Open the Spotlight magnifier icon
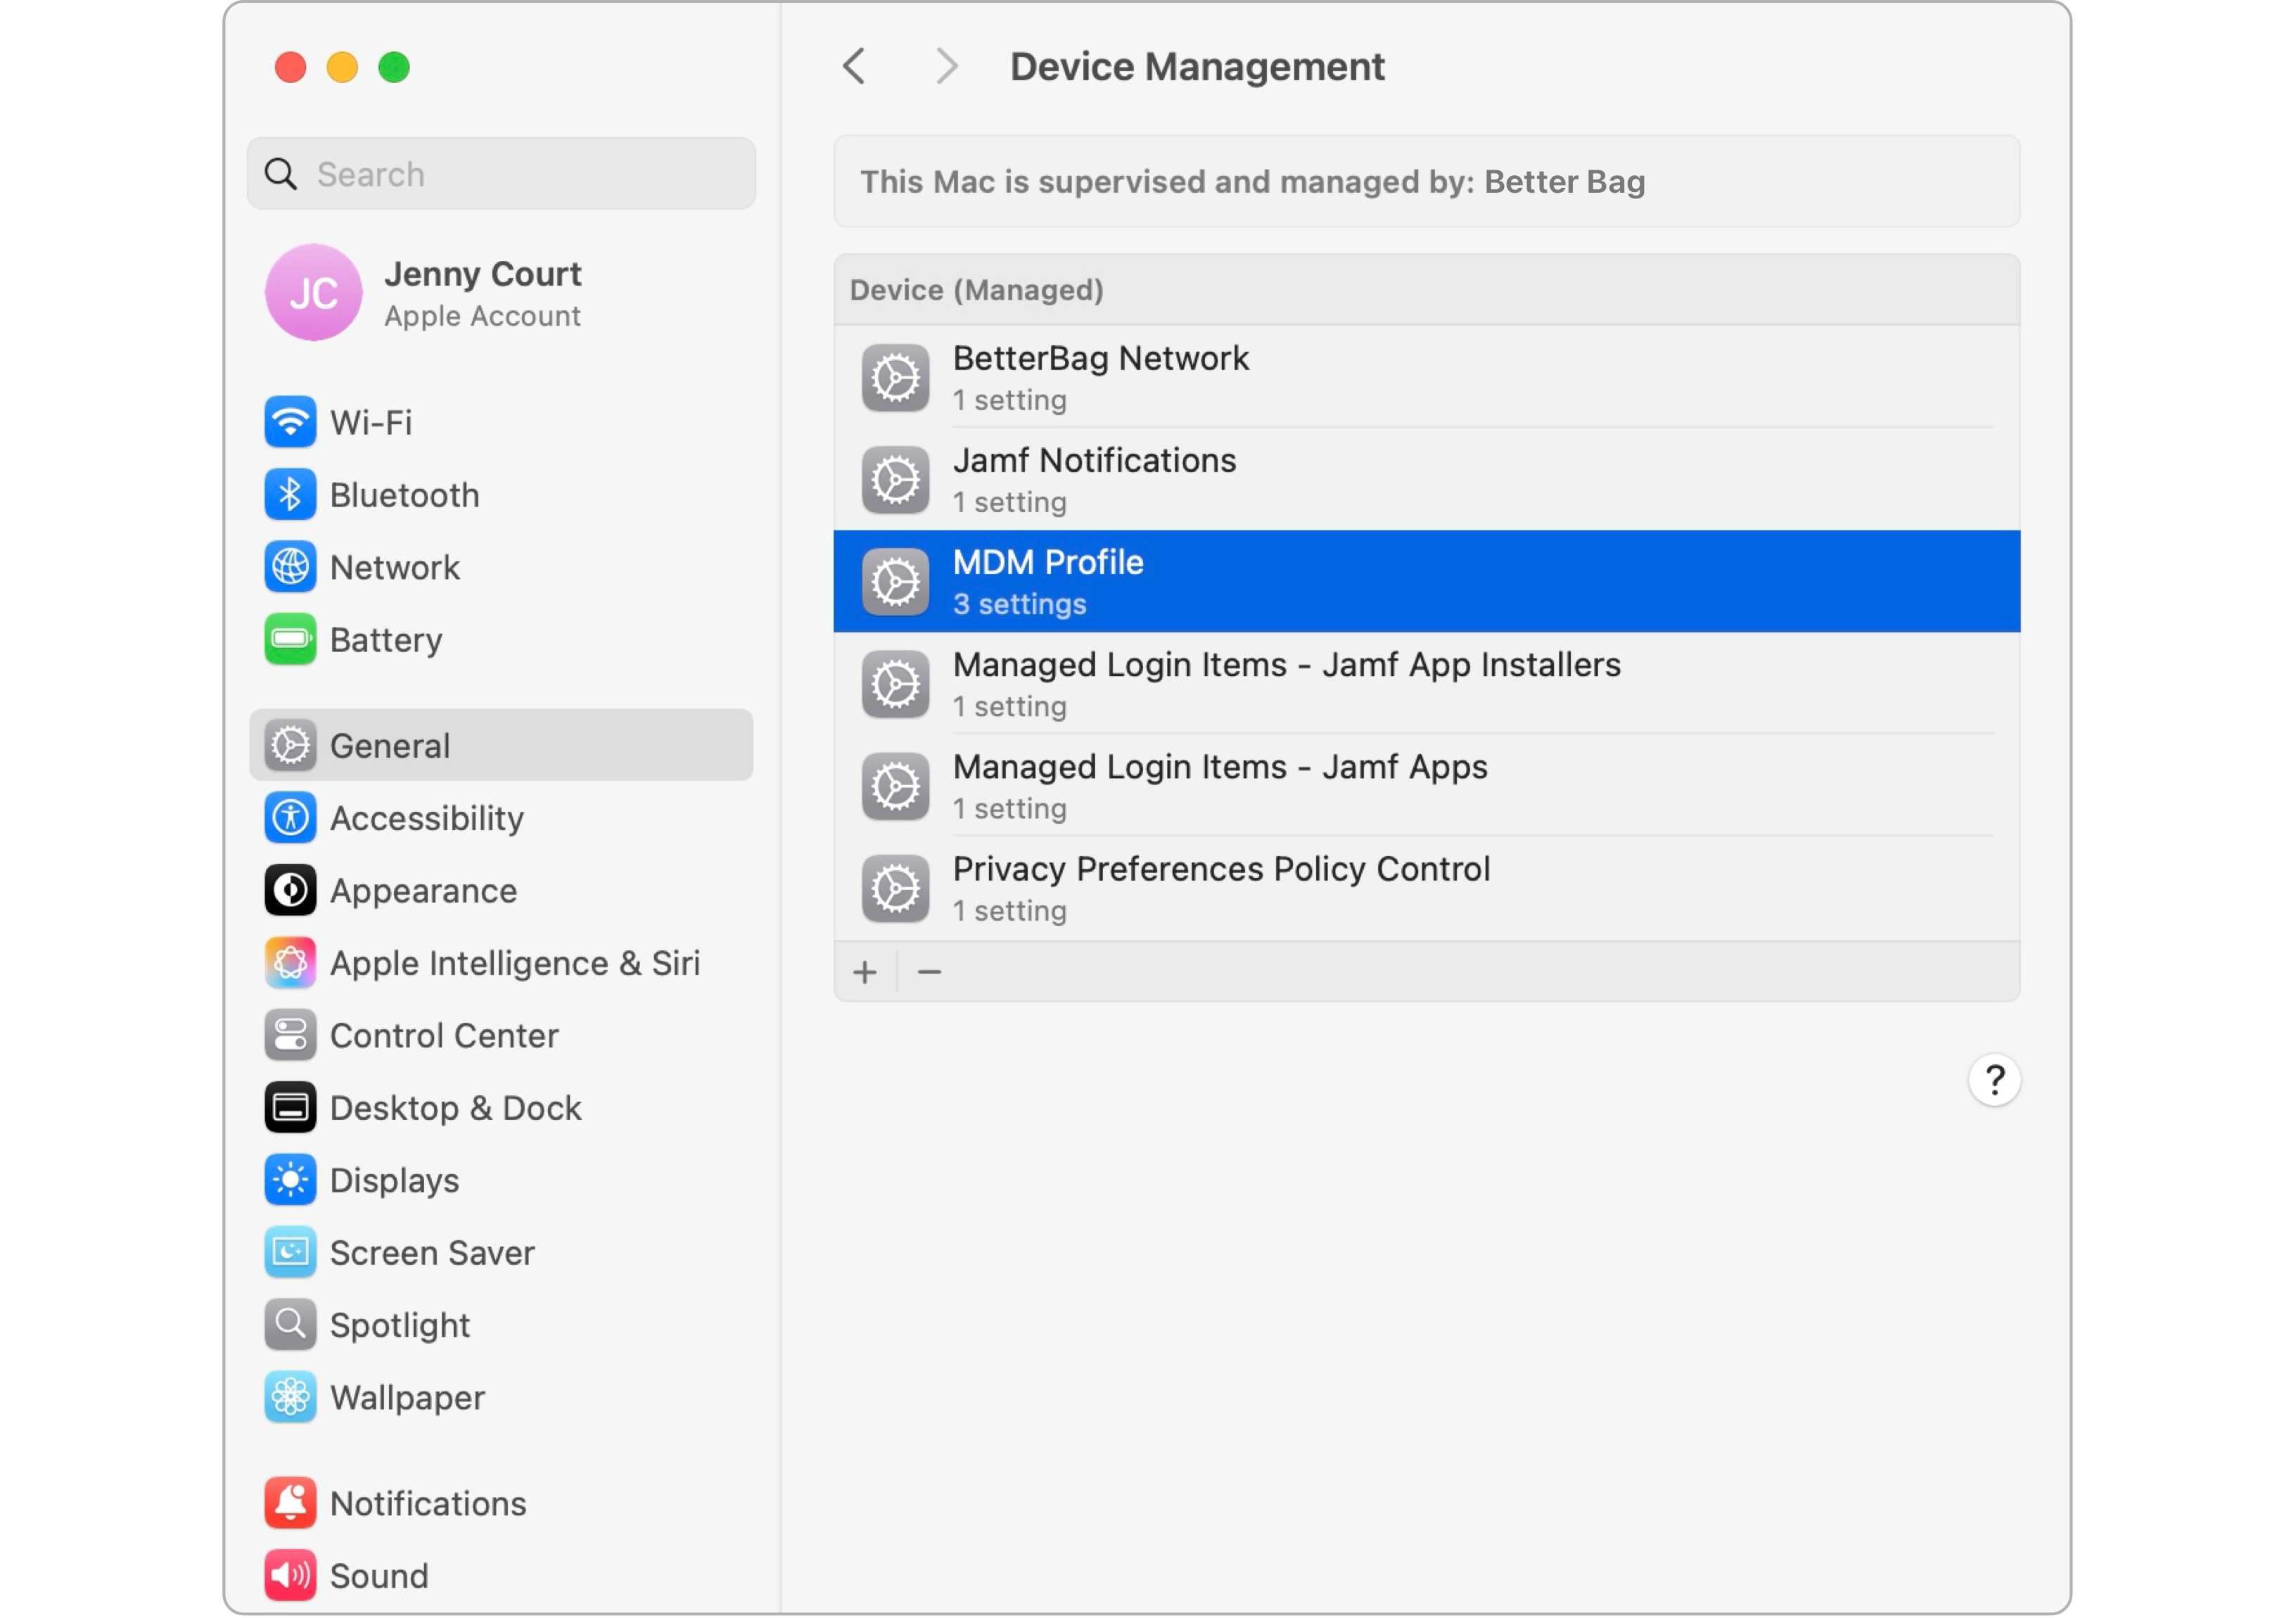 pos(290,1324)
